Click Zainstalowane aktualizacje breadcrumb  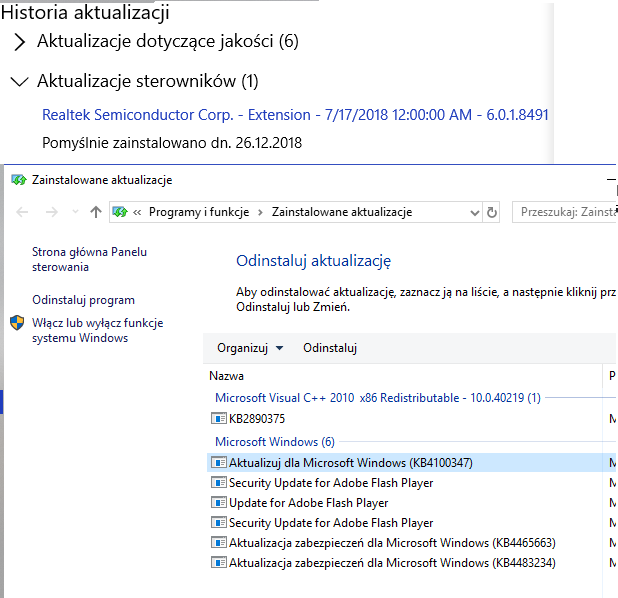click(x=342, y=212)
